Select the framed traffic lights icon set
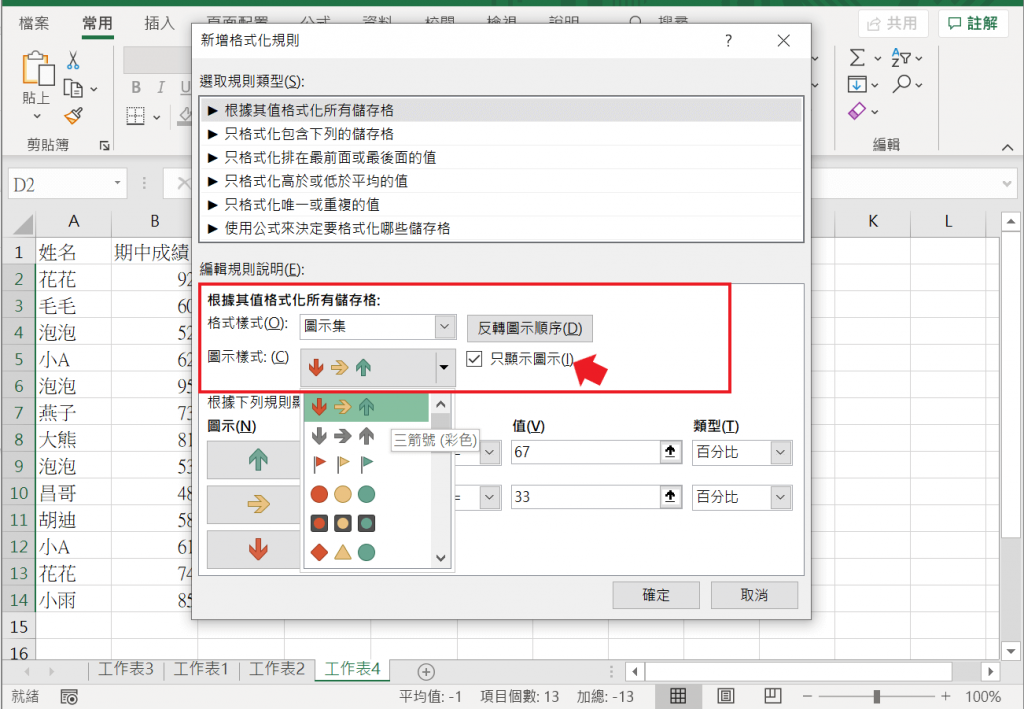The image size is (1024, 709). pyautogui.click(x=342, y=523)
